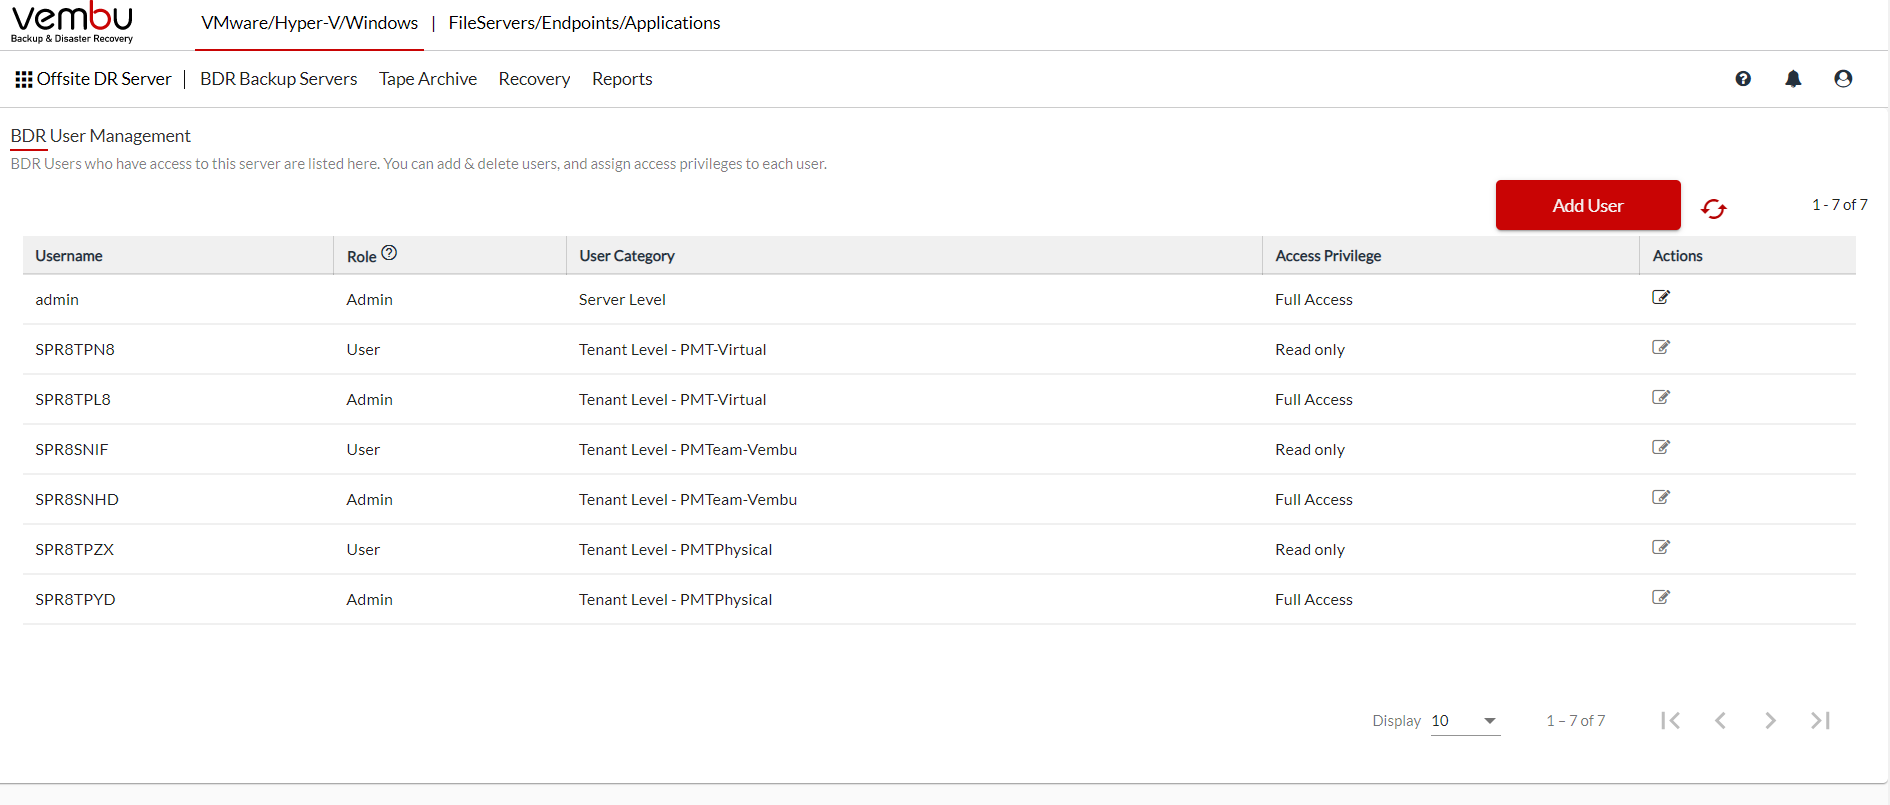Click Full Access privilege of SPR8SNHD
This screenshot has width=1890, height=805.
click(x=1314, y=500)
